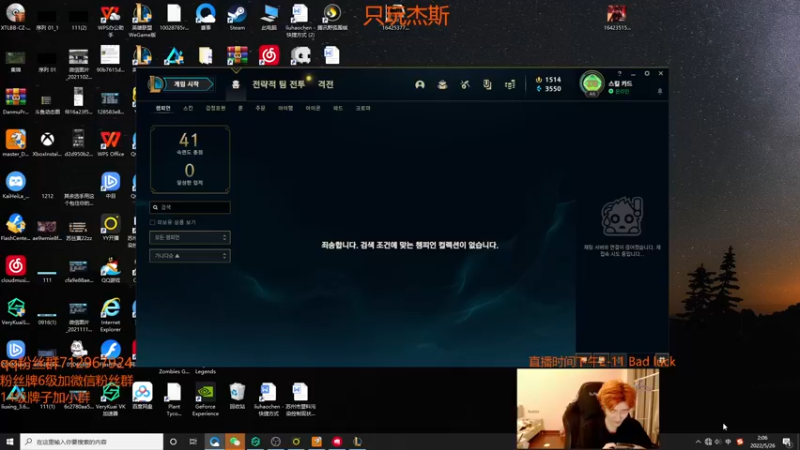The image size is (800, 450).
Task: Open the Store coins icon
Action: pos(510,85)
